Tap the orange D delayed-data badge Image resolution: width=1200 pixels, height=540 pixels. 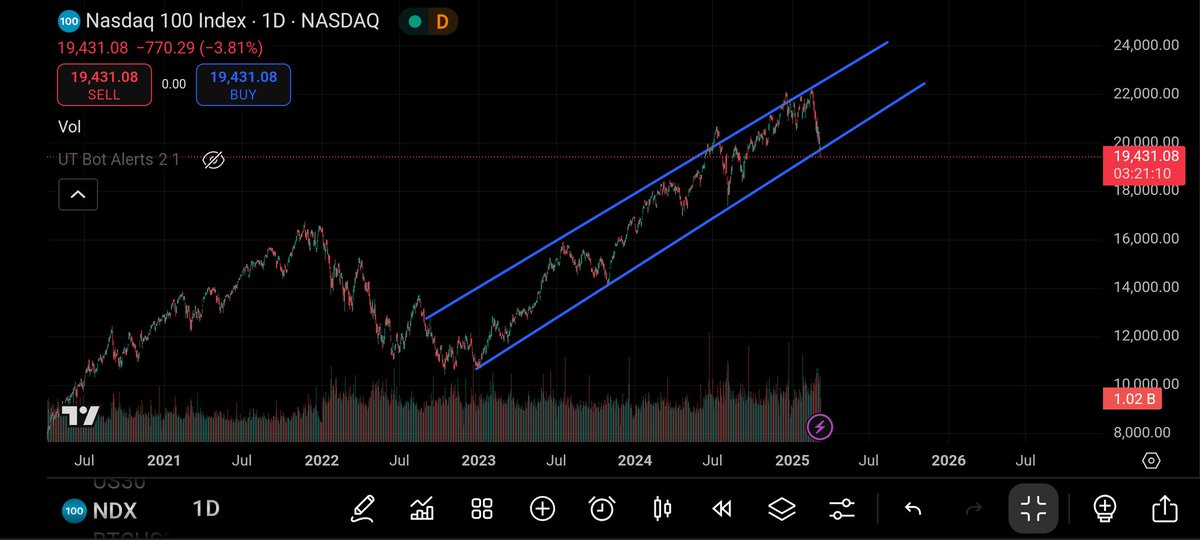pyautogui.click(x=441, y=21)
